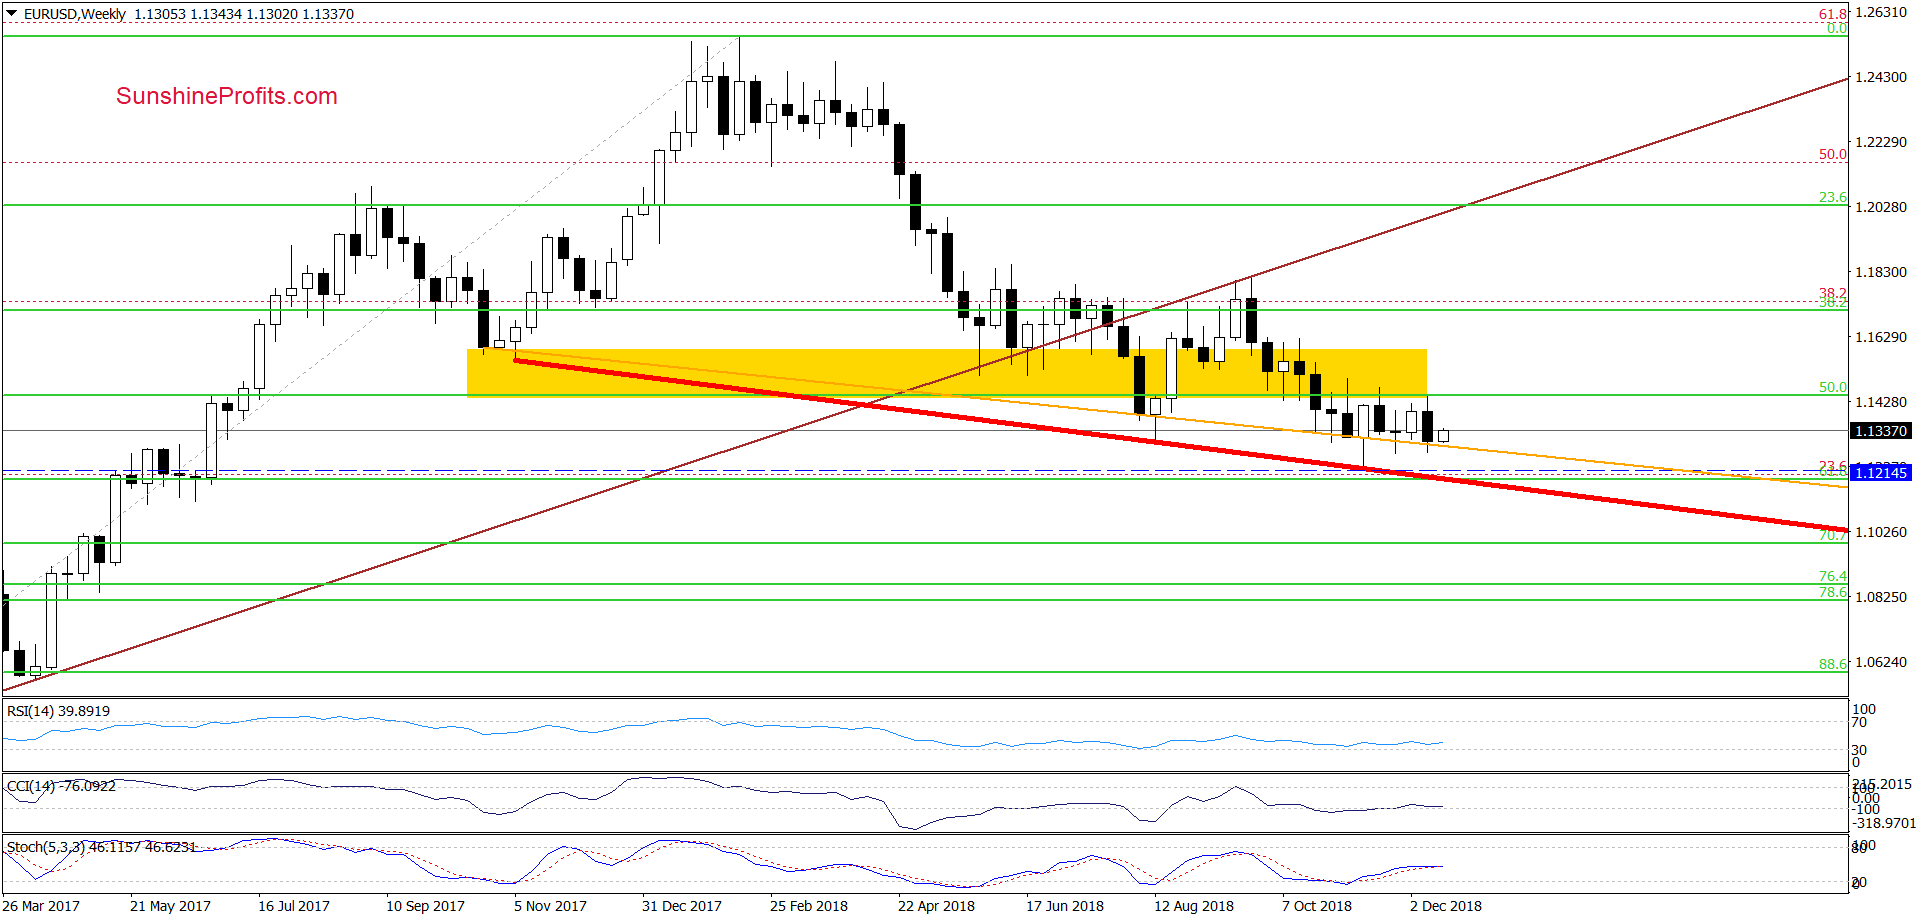Select the EURUSD,Weekly symbol title text

click(x=75, y=14)
